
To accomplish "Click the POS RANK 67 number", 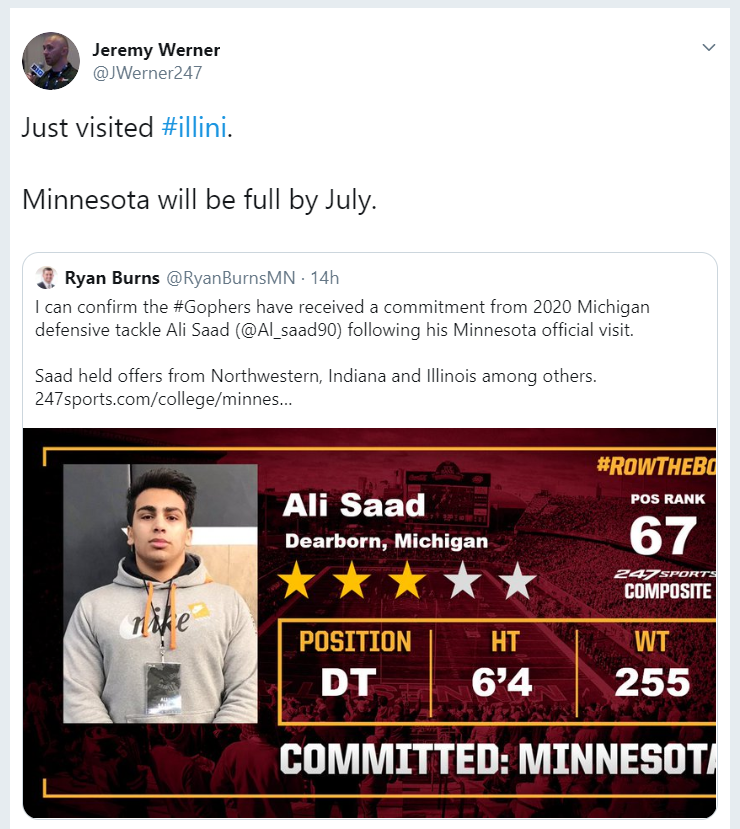I will click(x=662, y=536).
